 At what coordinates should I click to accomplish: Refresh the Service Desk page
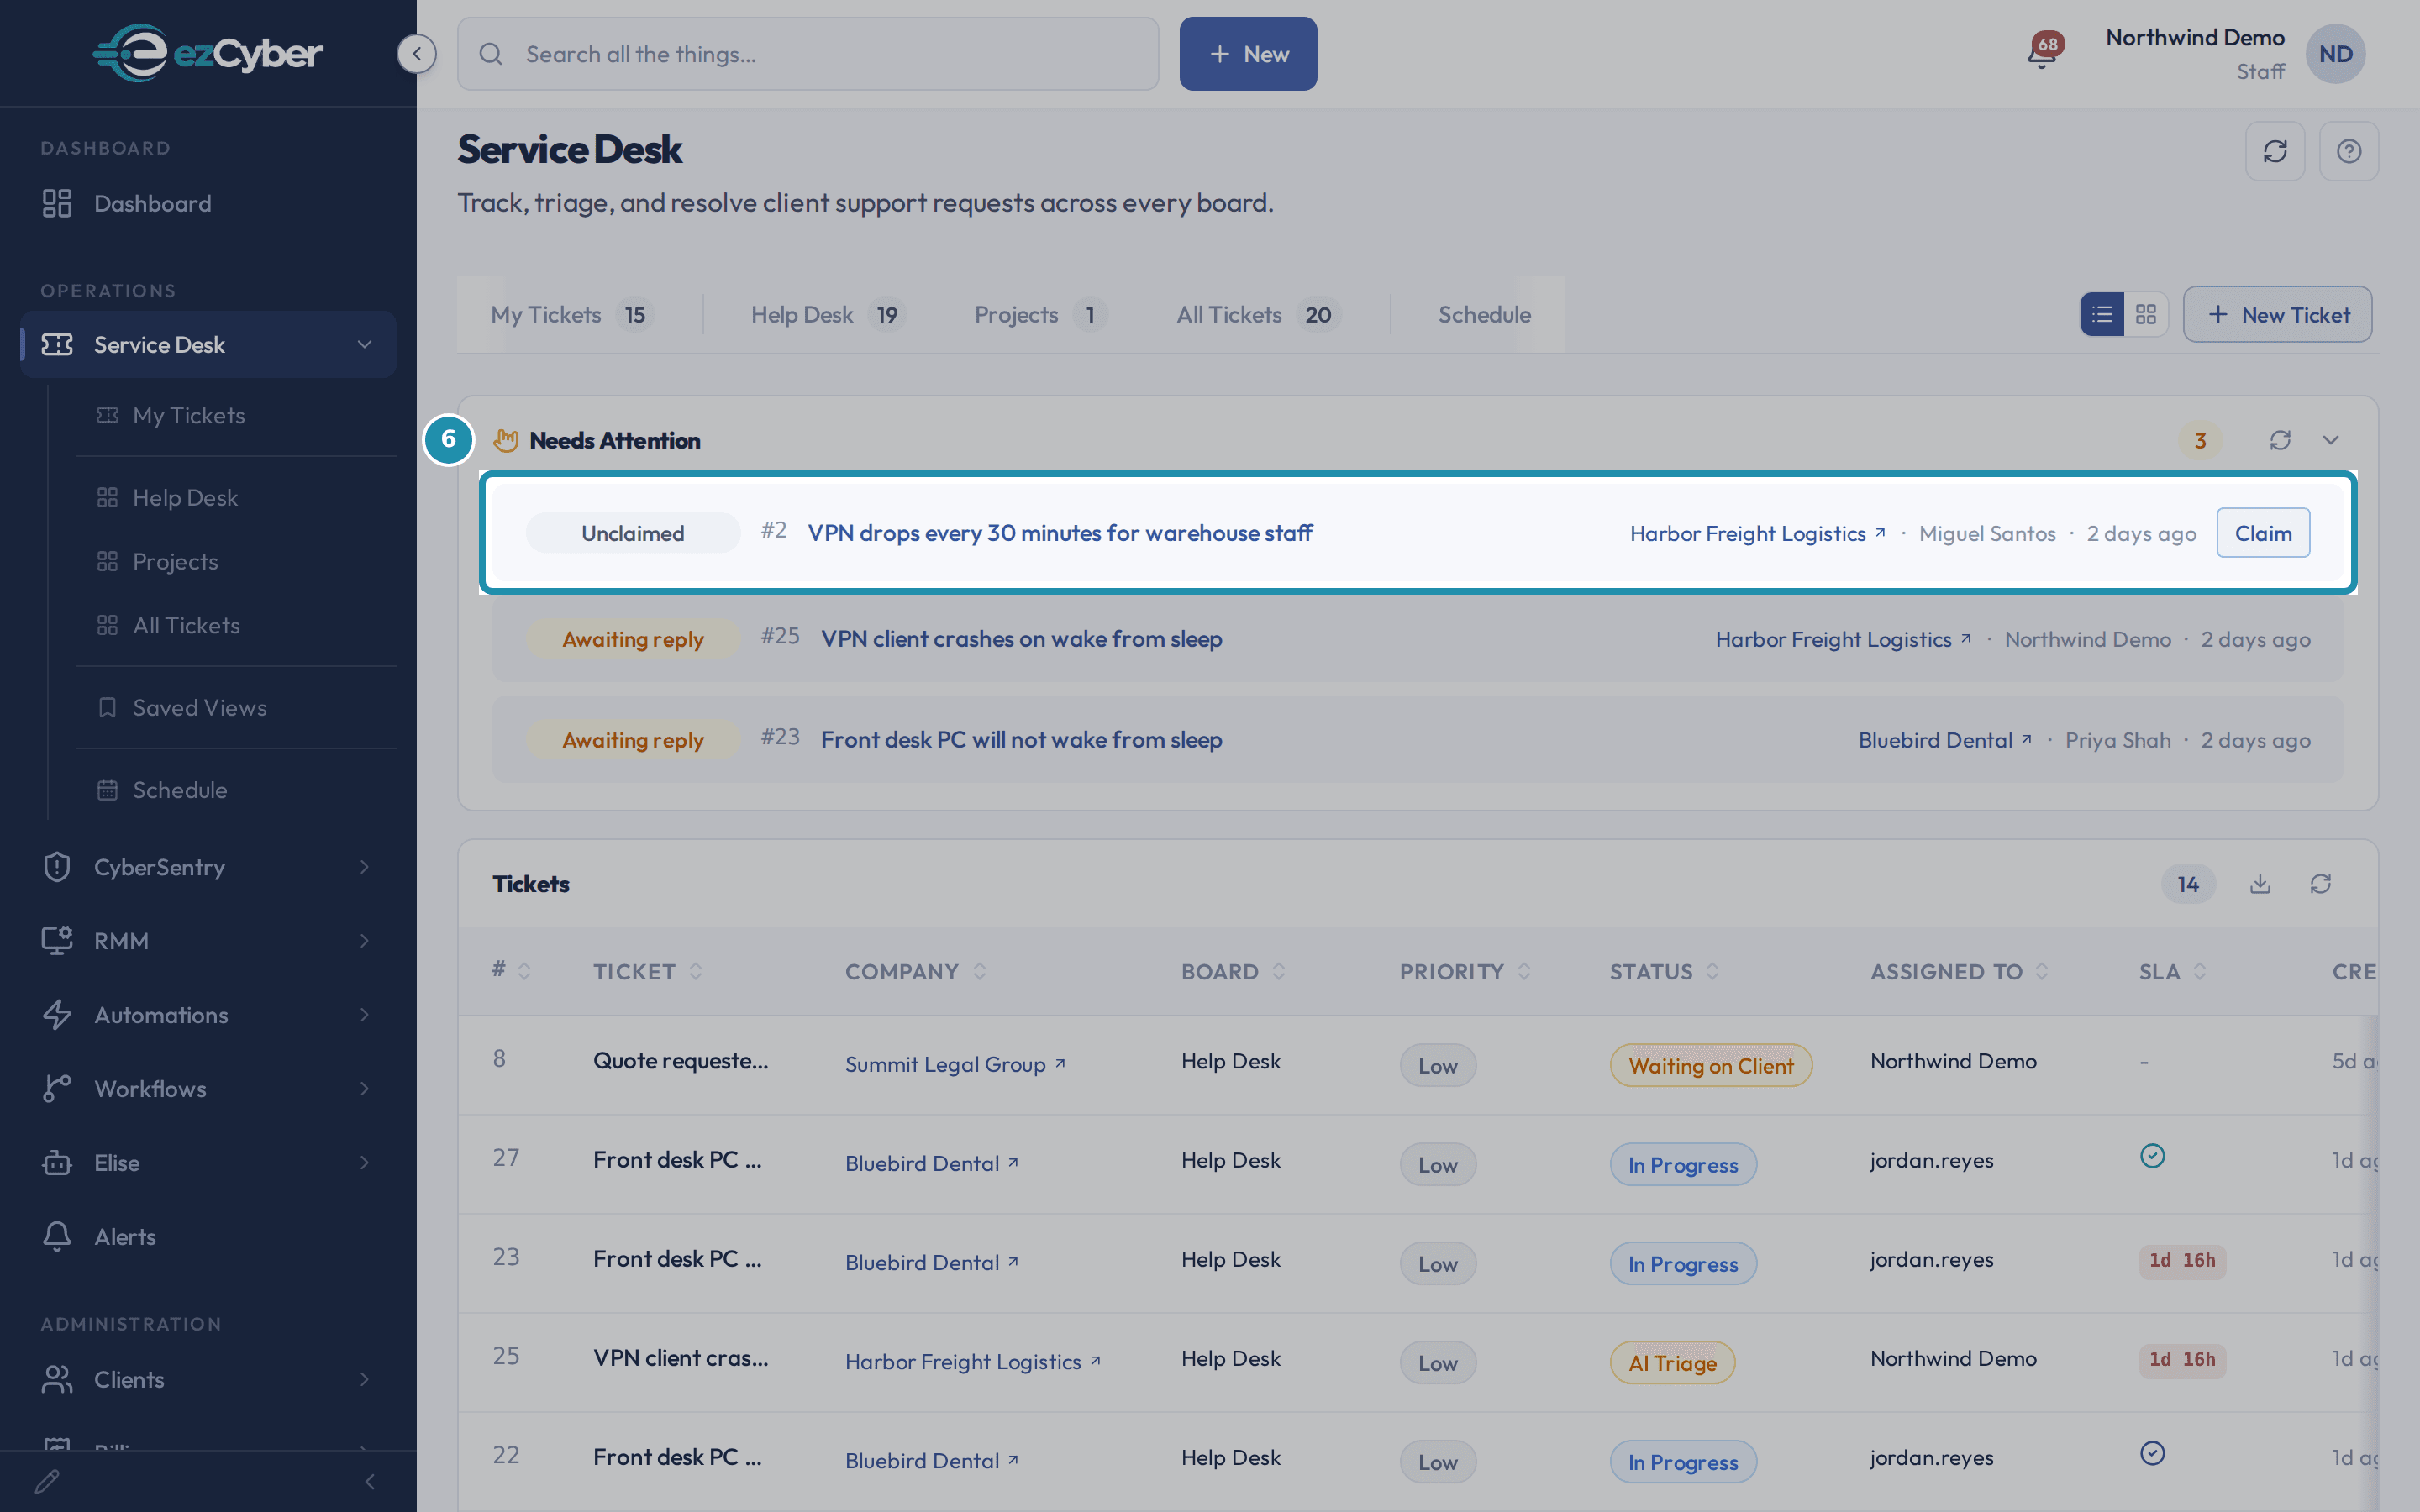pyautogui.click(x=2275, y=151)
